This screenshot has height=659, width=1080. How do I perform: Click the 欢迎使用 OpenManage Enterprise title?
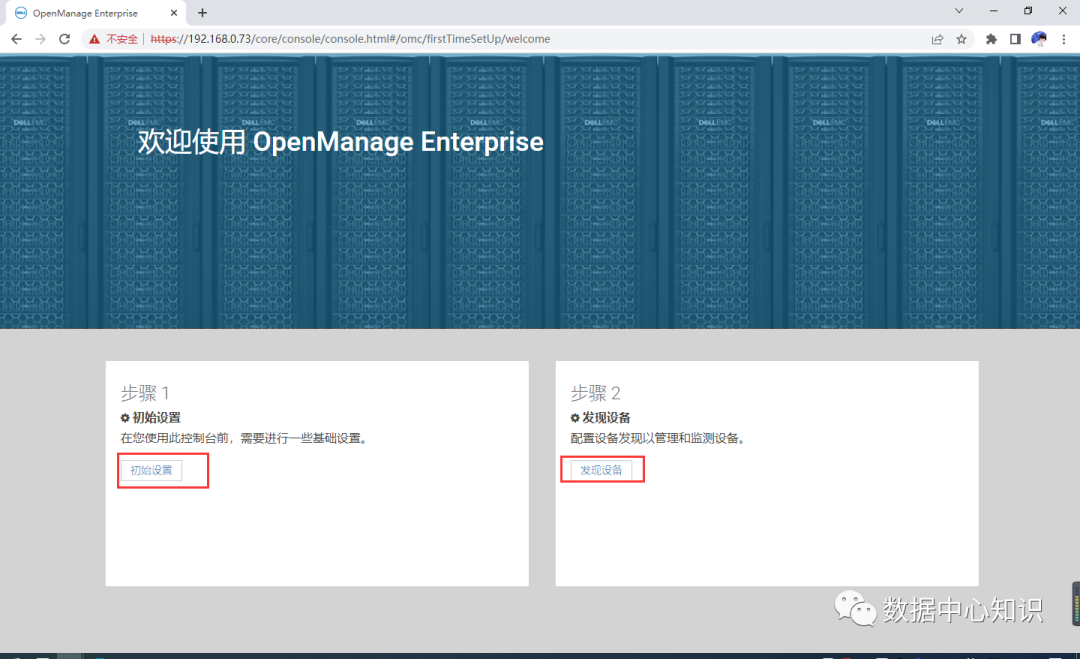(341, 142)
